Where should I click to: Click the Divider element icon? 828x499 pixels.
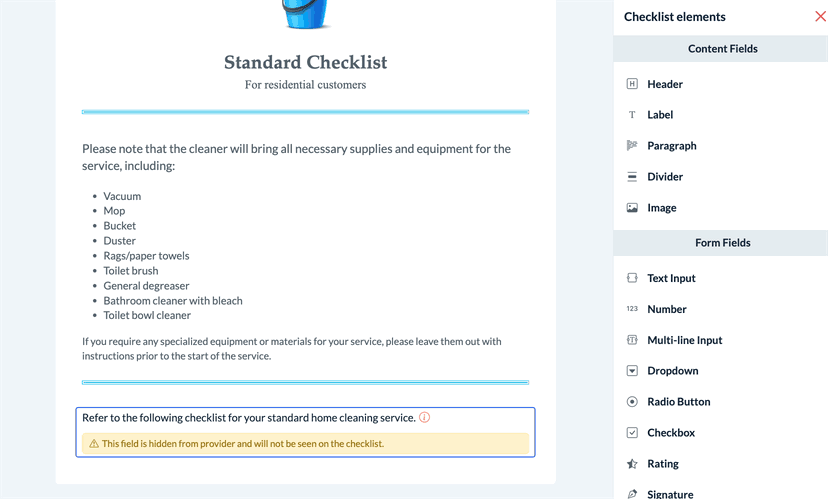click(632, 176)
